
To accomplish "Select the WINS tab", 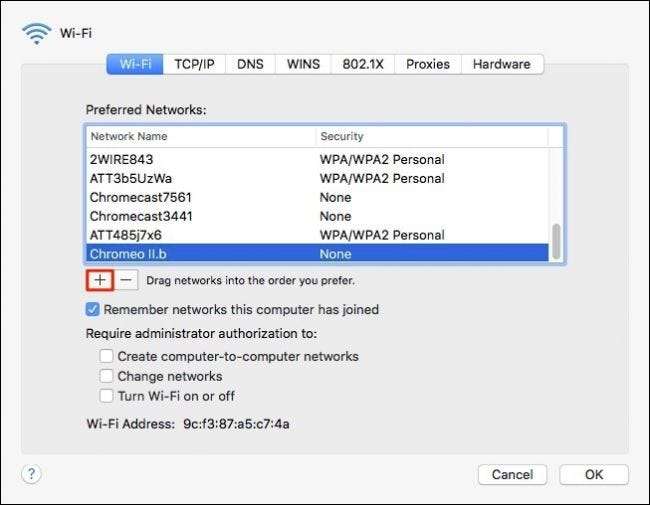I will 303,64.
